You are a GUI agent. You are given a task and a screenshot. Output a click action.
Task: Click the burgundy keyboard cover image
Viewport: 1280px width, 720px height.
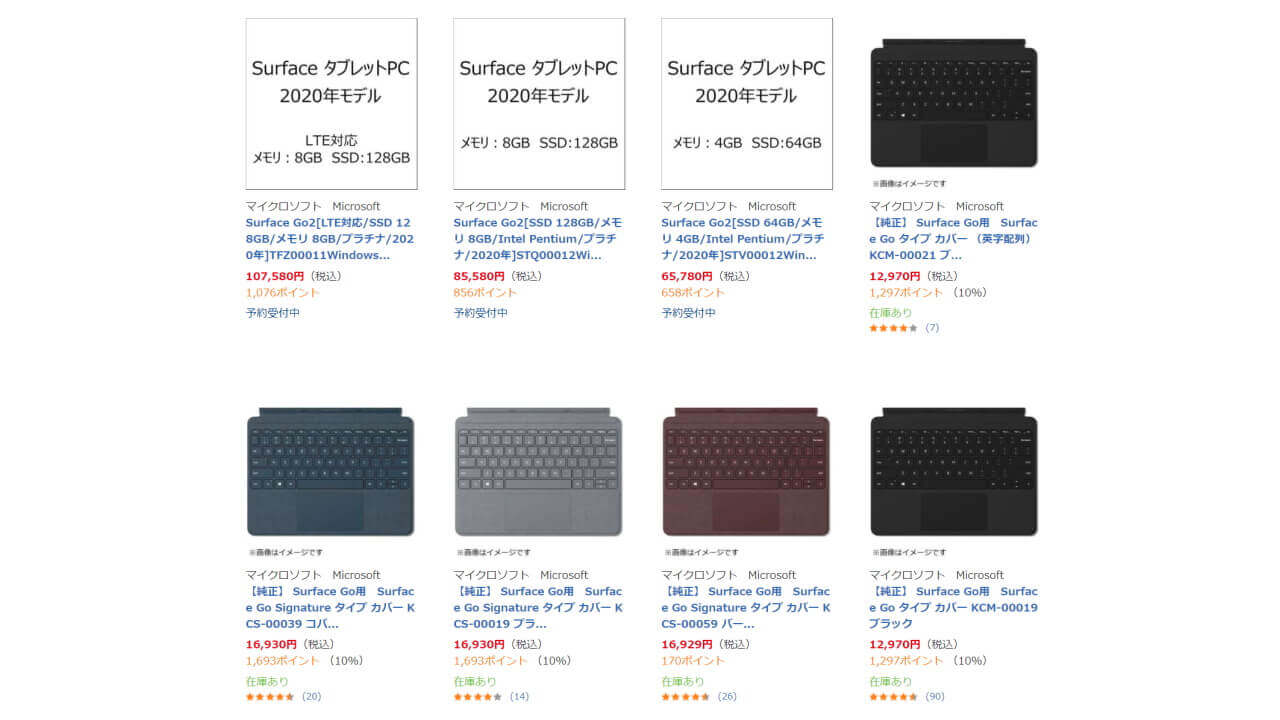point(747,472)
